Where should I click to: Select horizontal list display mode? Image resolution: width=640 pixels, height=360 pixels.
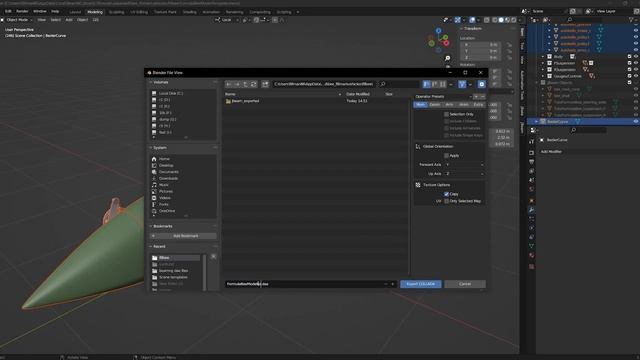pyautogui.click(x=435, y=84)
